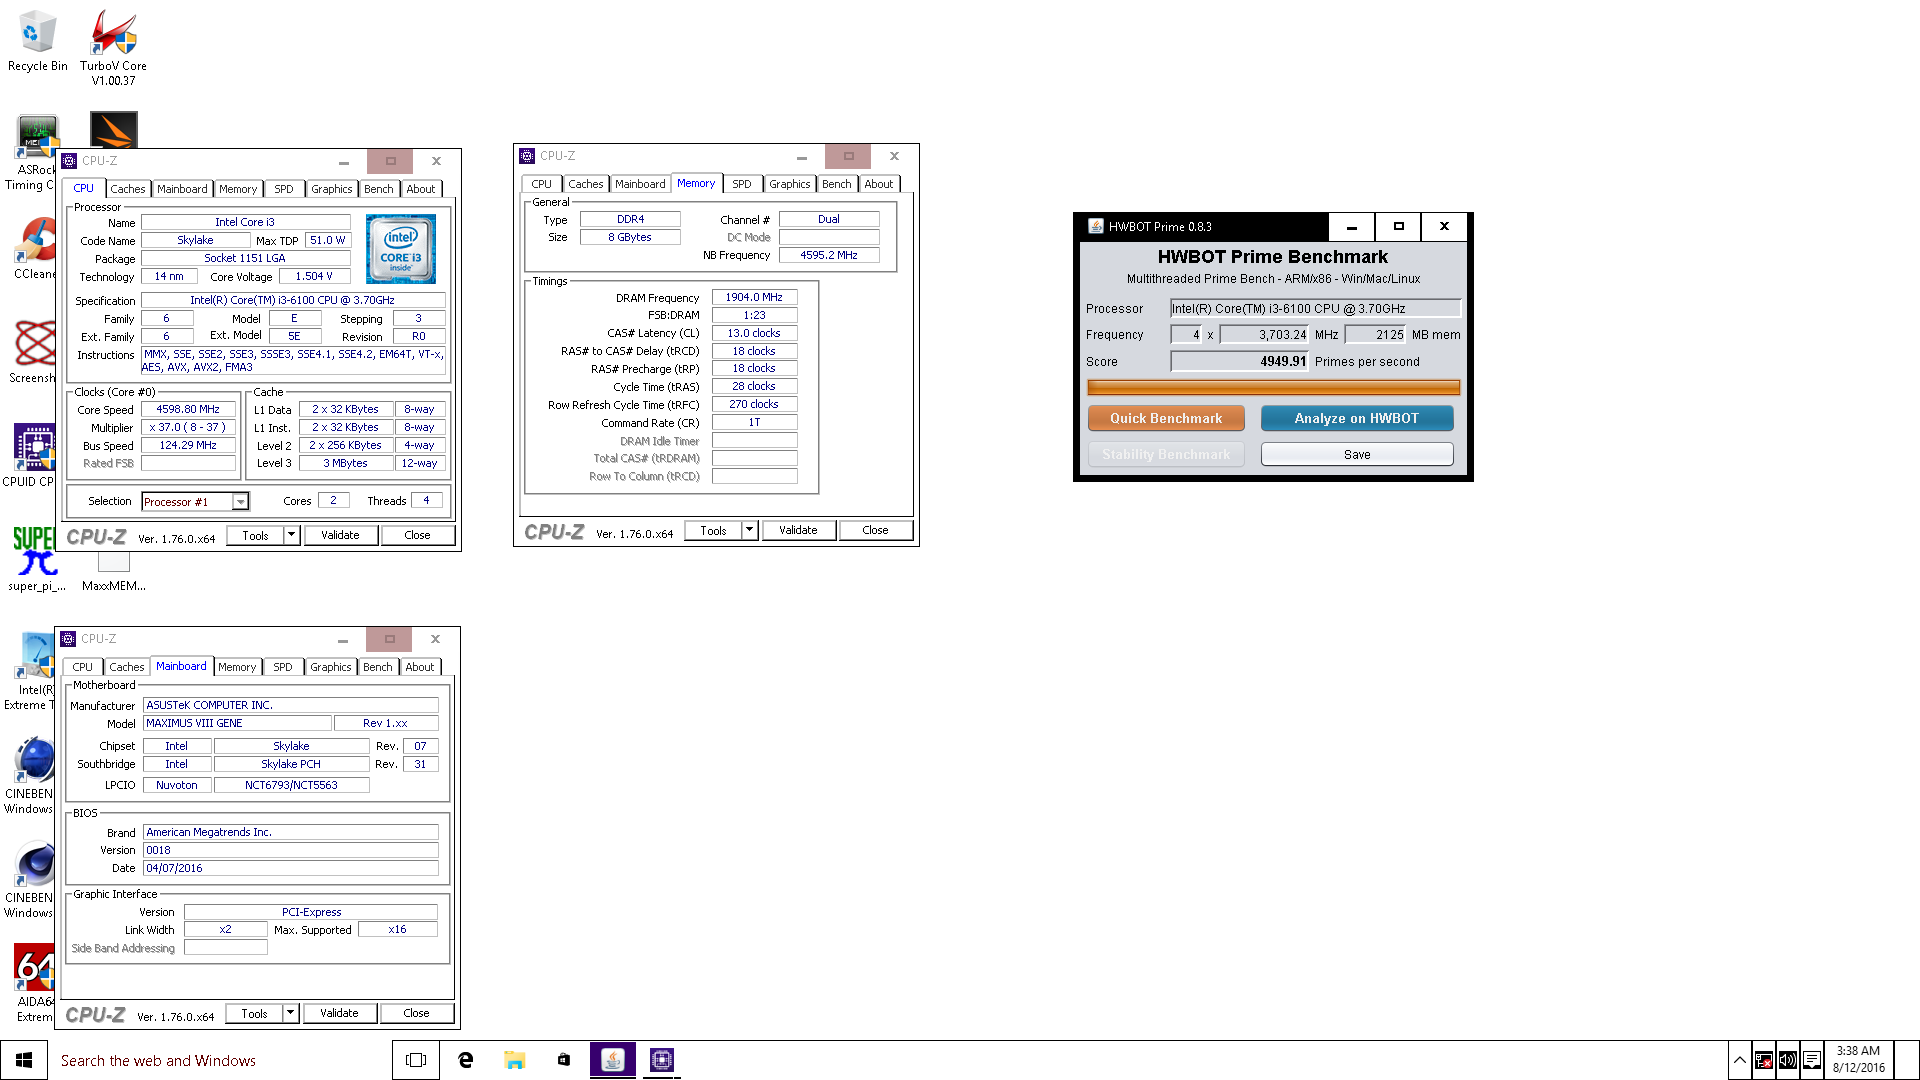Screen dimensions: 1920x1080
Task: Switch to Mainboard tab in top-left CPU-Z
Action: [x=182, y=189]
